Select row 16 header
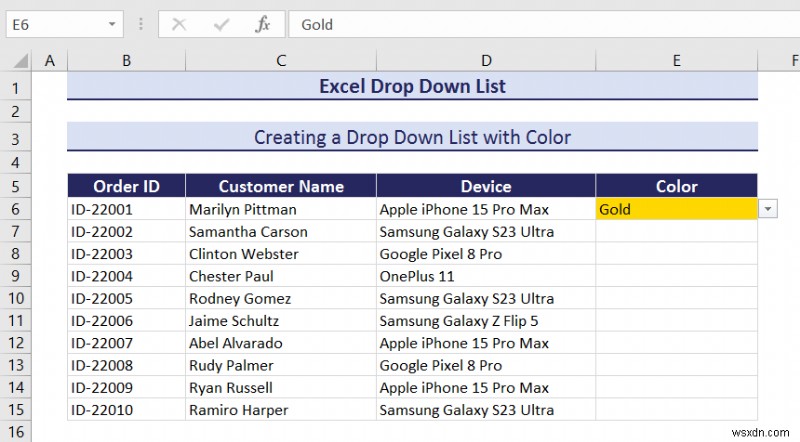 [x=16, y=432]
